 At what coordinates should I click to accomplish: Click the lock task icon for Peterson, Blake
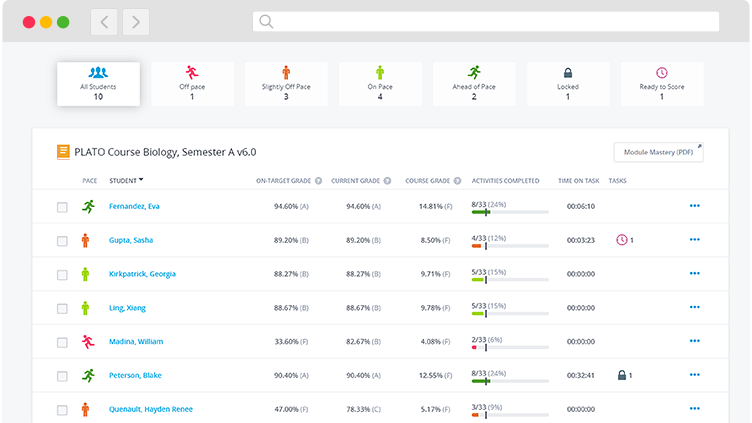pos(622,376)
